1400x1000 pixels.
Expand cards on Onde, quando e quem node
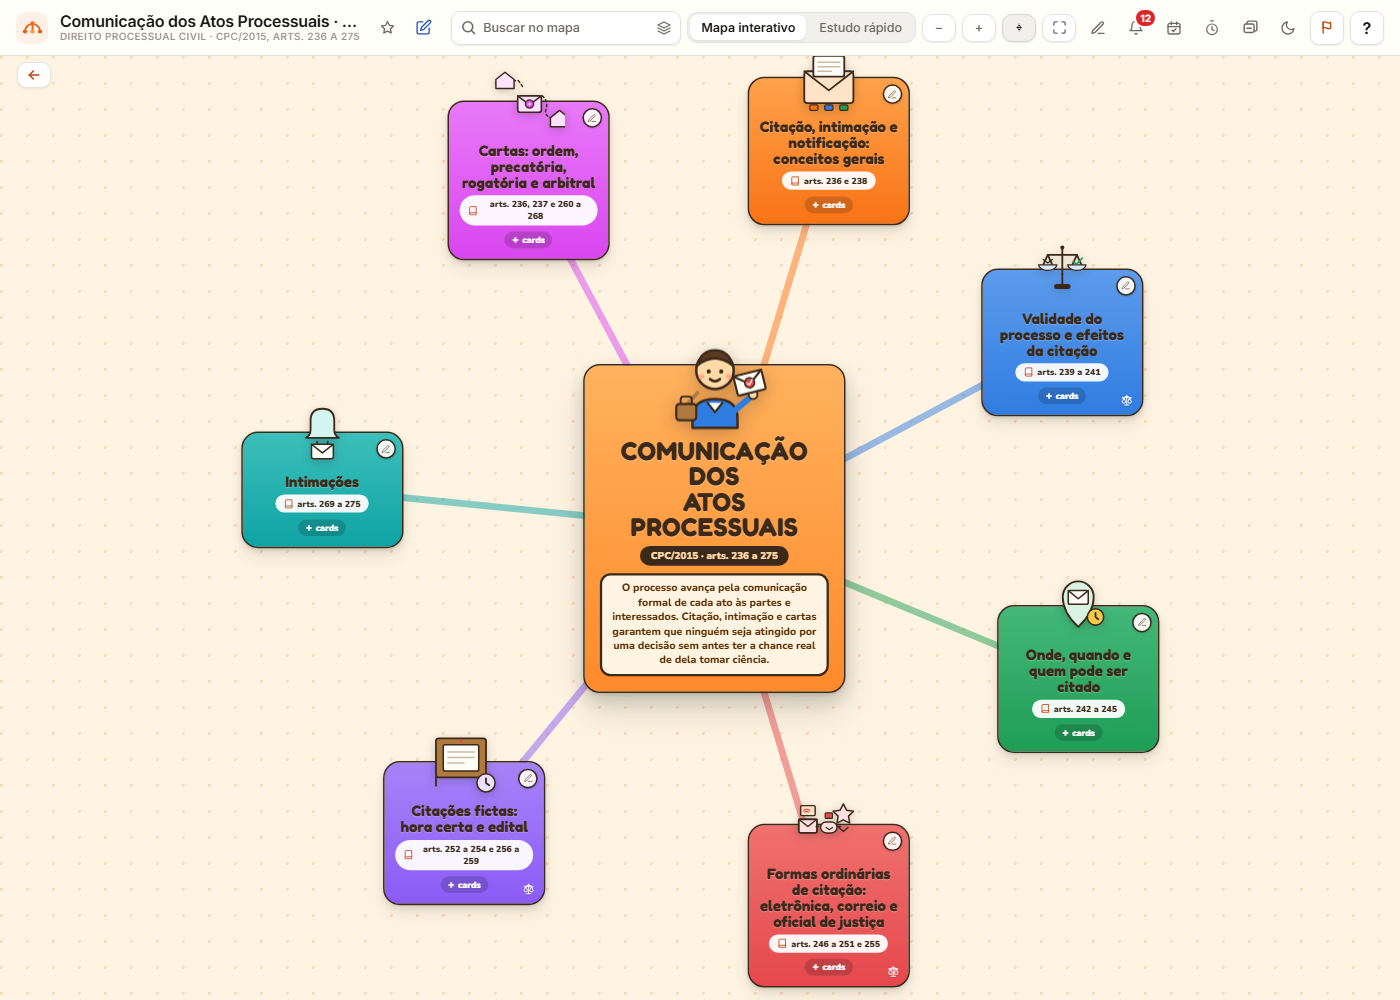click(1079, 733)
